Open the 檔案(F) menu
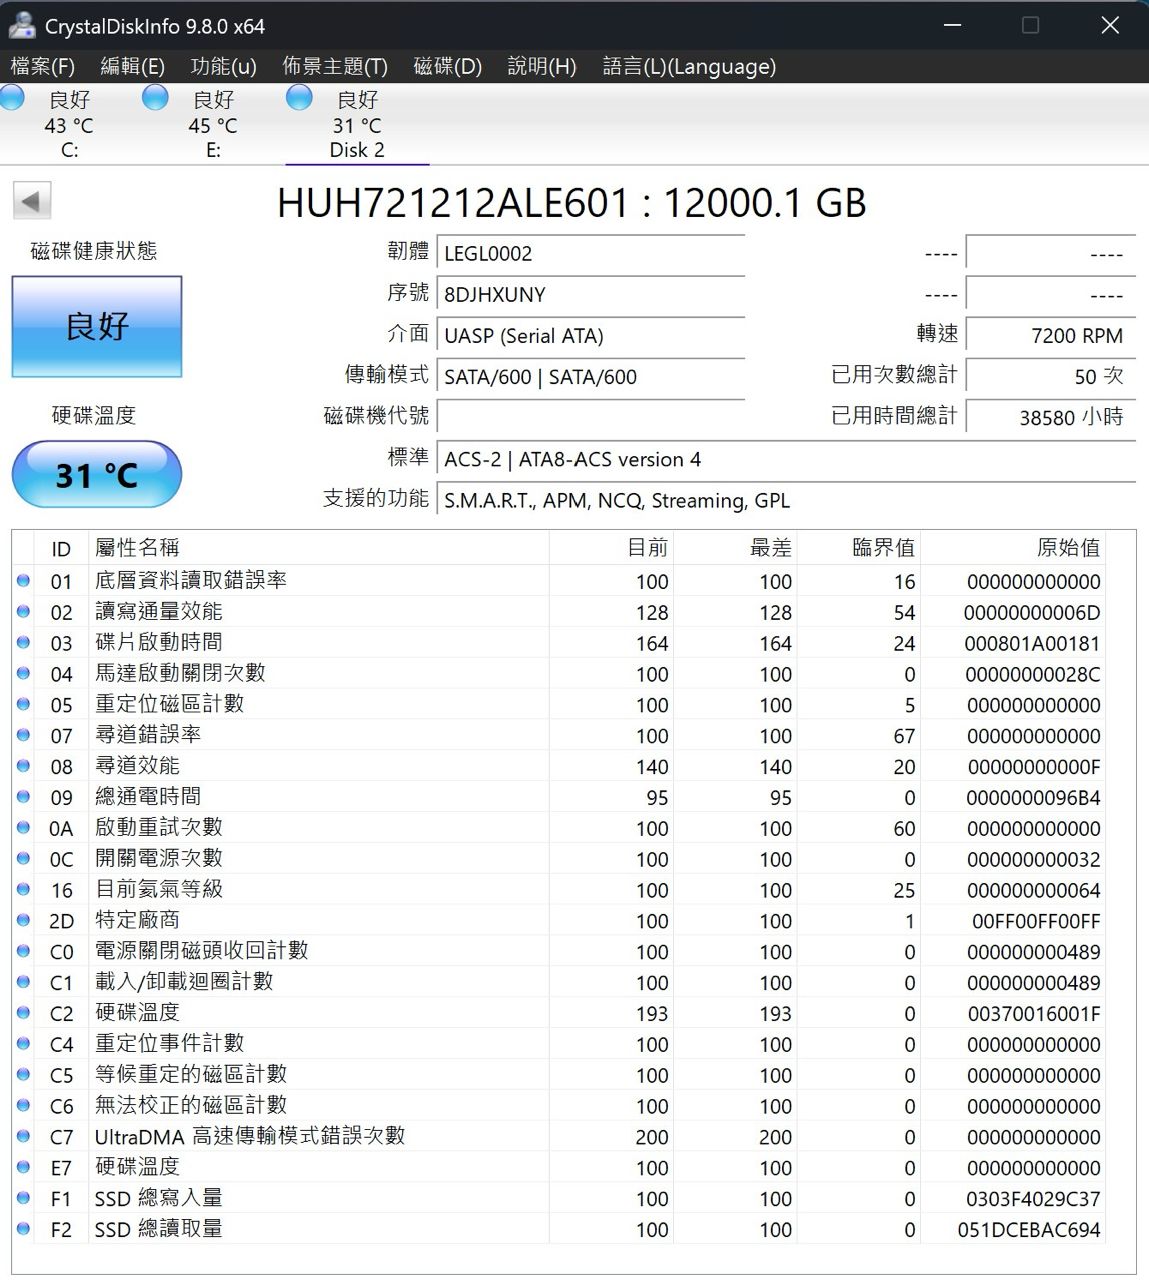Image resolution: width=1149 pixels, height=1280 pixels. tap(42, 66)
